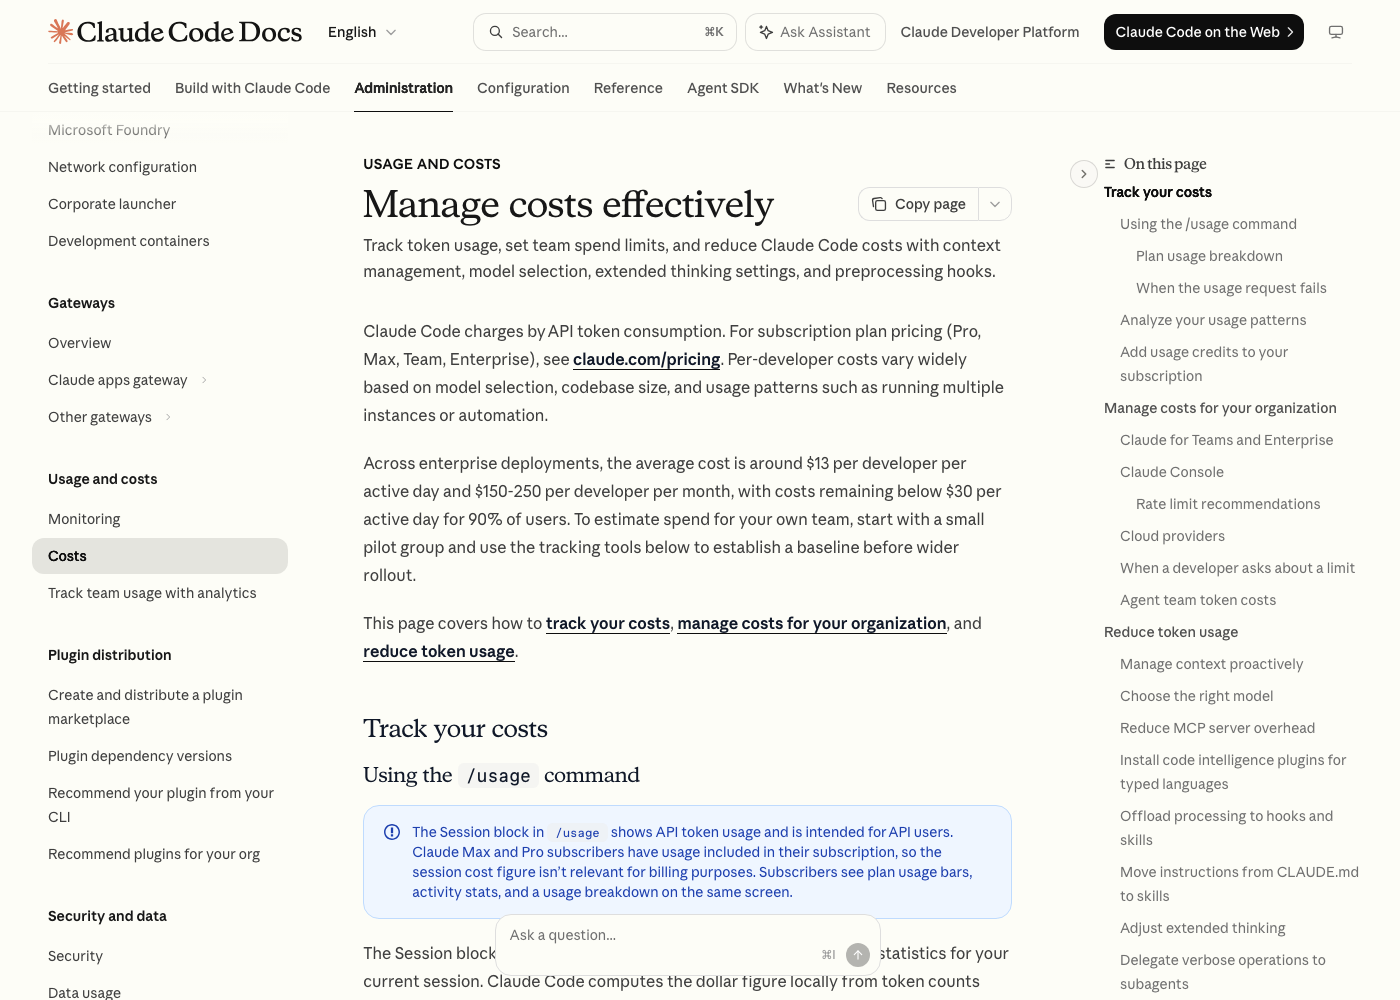This screenshot has height=1000, width=1400.
Task: Expand the Other gateways chevron
Action: pyautogui.click(x=168, y=417)
